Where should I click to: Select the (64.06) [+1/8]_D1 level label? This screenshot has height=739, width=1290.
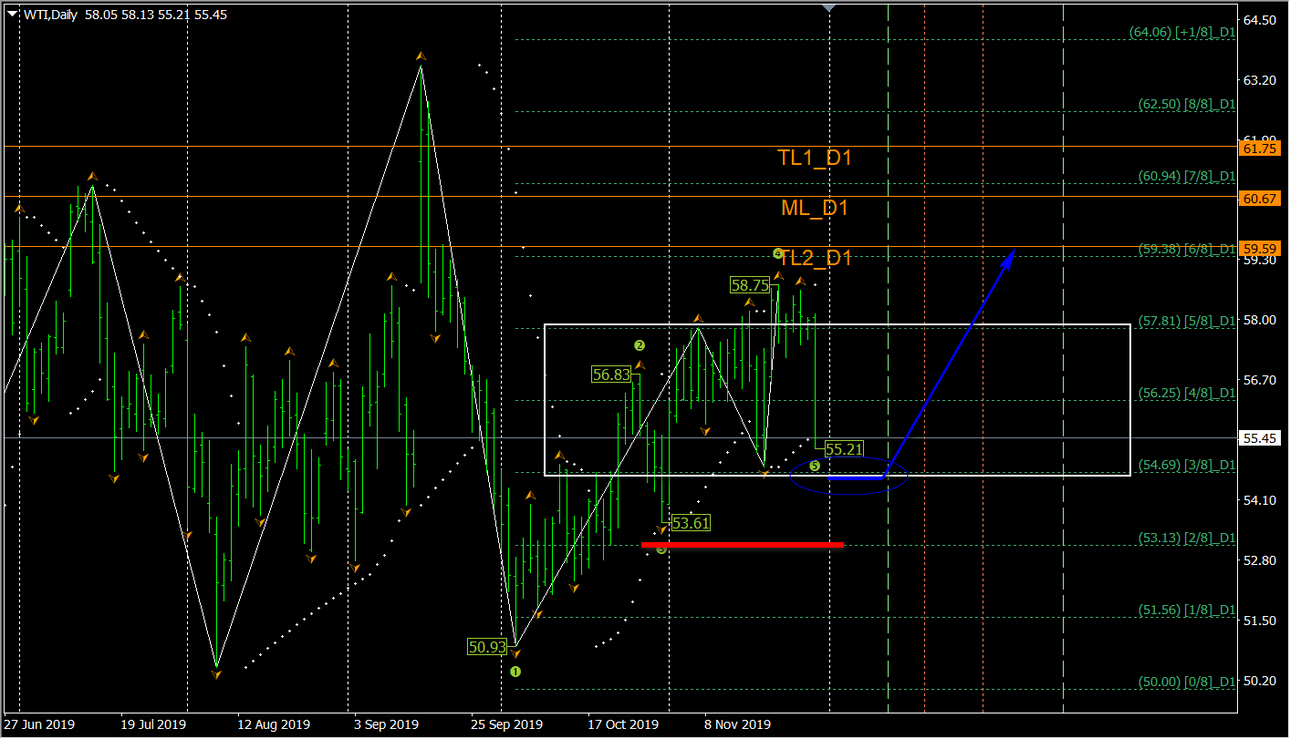pos(1183,32)
